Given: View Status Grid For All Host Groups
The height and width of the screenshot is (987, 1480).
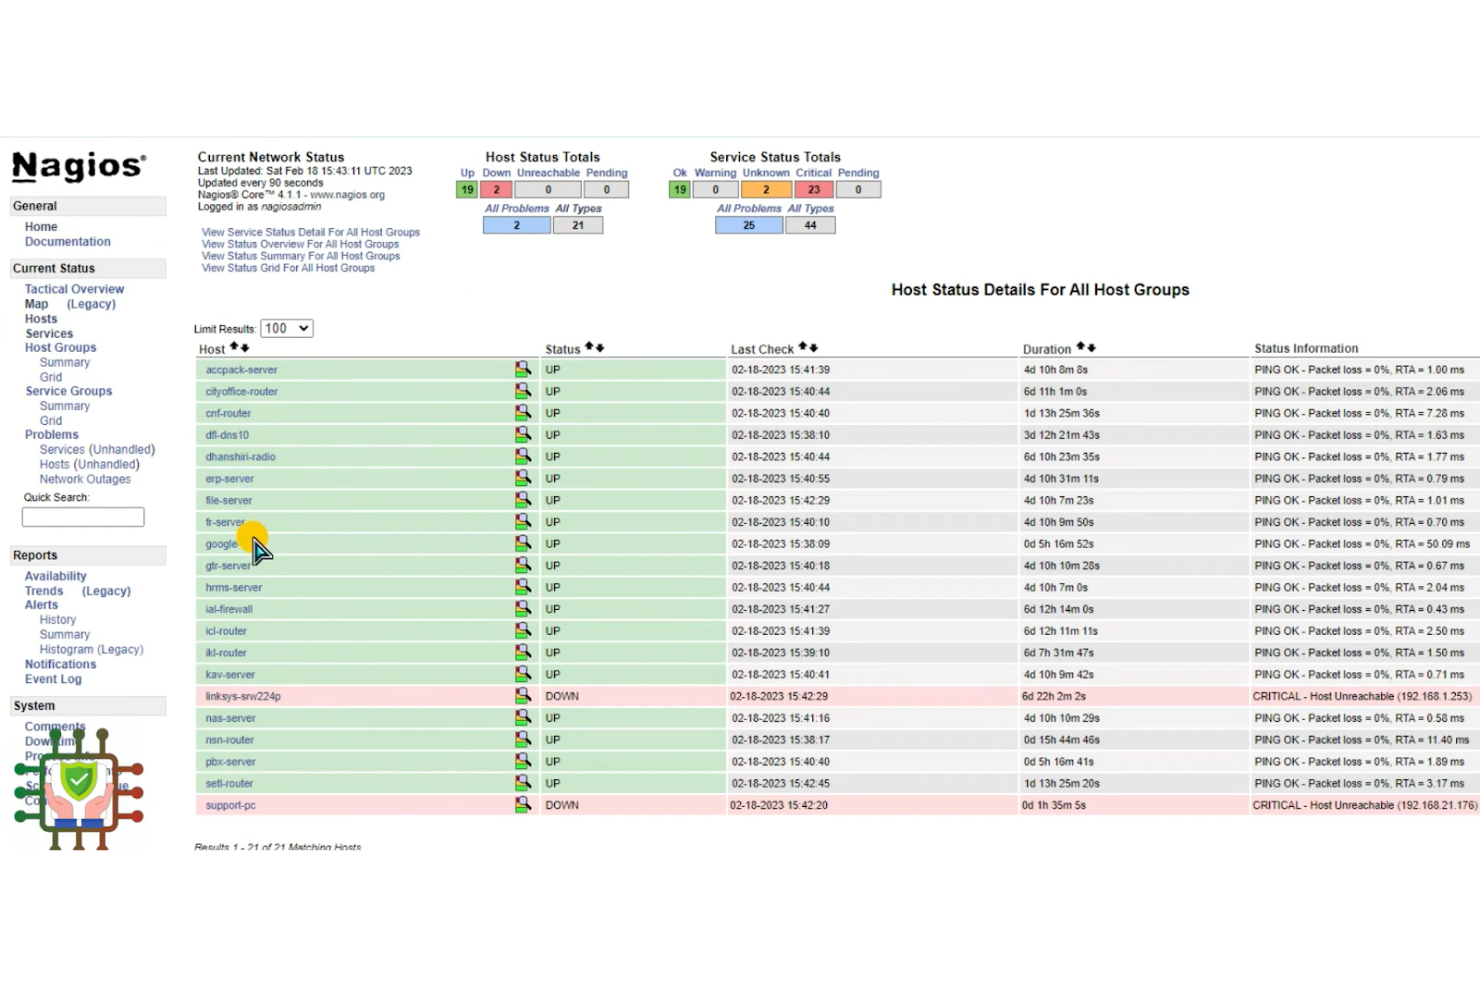Looking at the screenshot, I should [289, 267].
